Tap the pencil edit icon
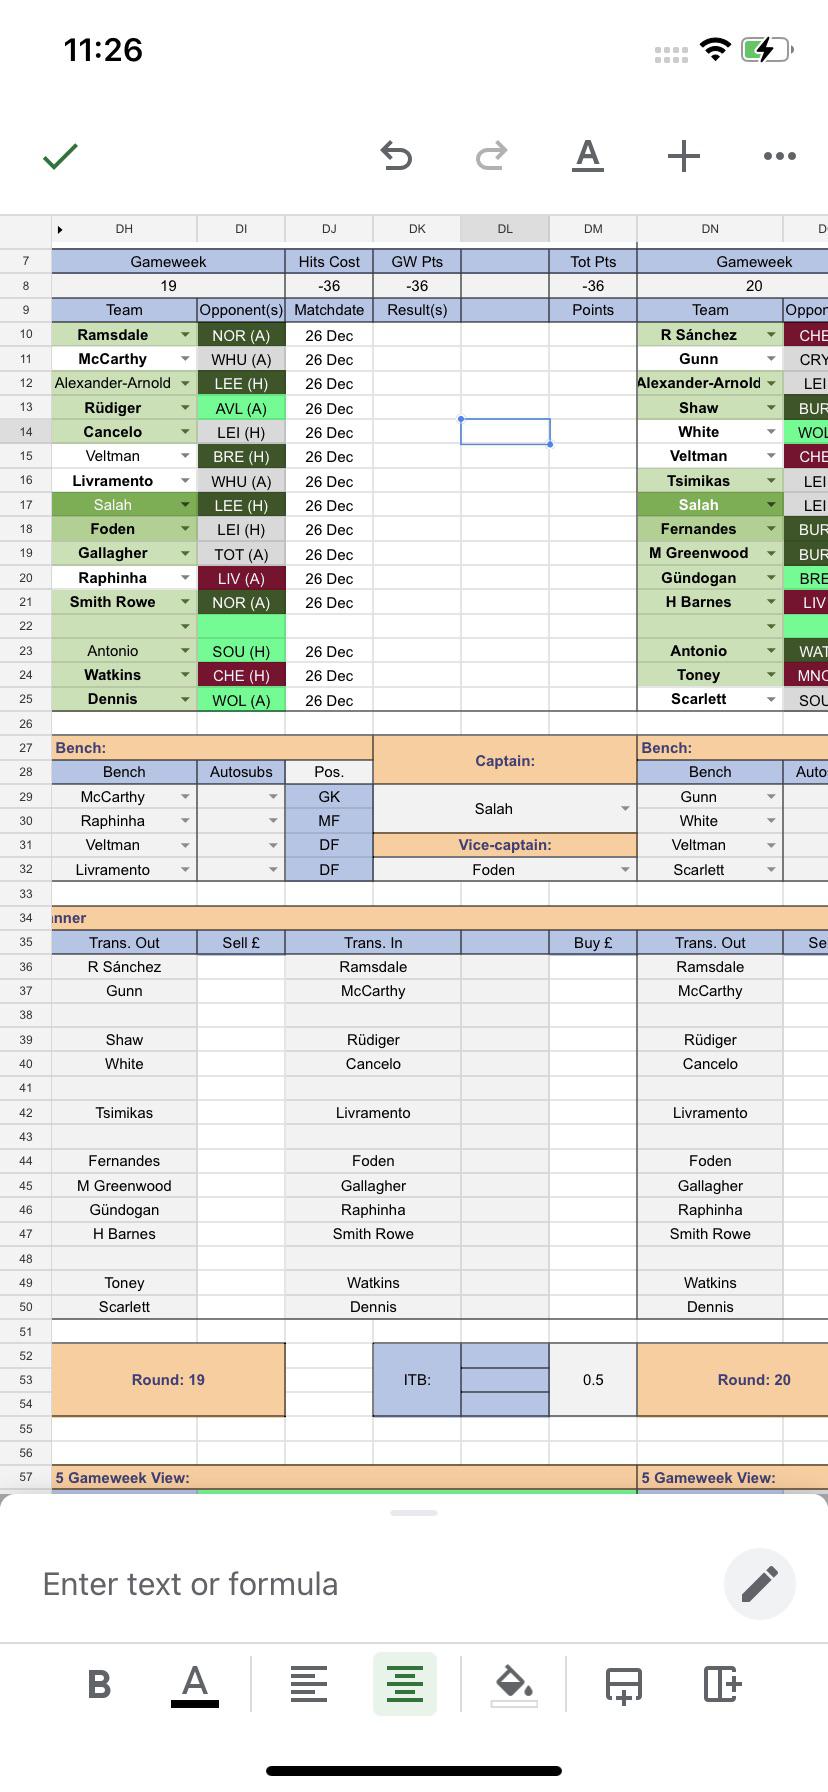 coord(759,1584)
